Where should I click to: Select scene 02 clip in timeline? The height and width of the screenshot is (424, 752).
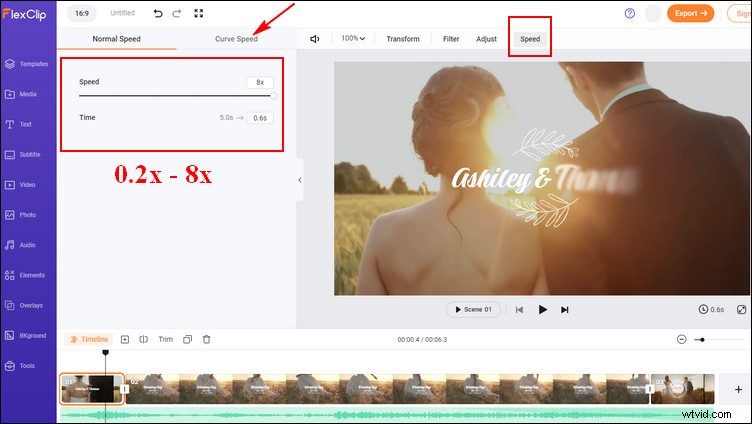click(x=388, y=389)
